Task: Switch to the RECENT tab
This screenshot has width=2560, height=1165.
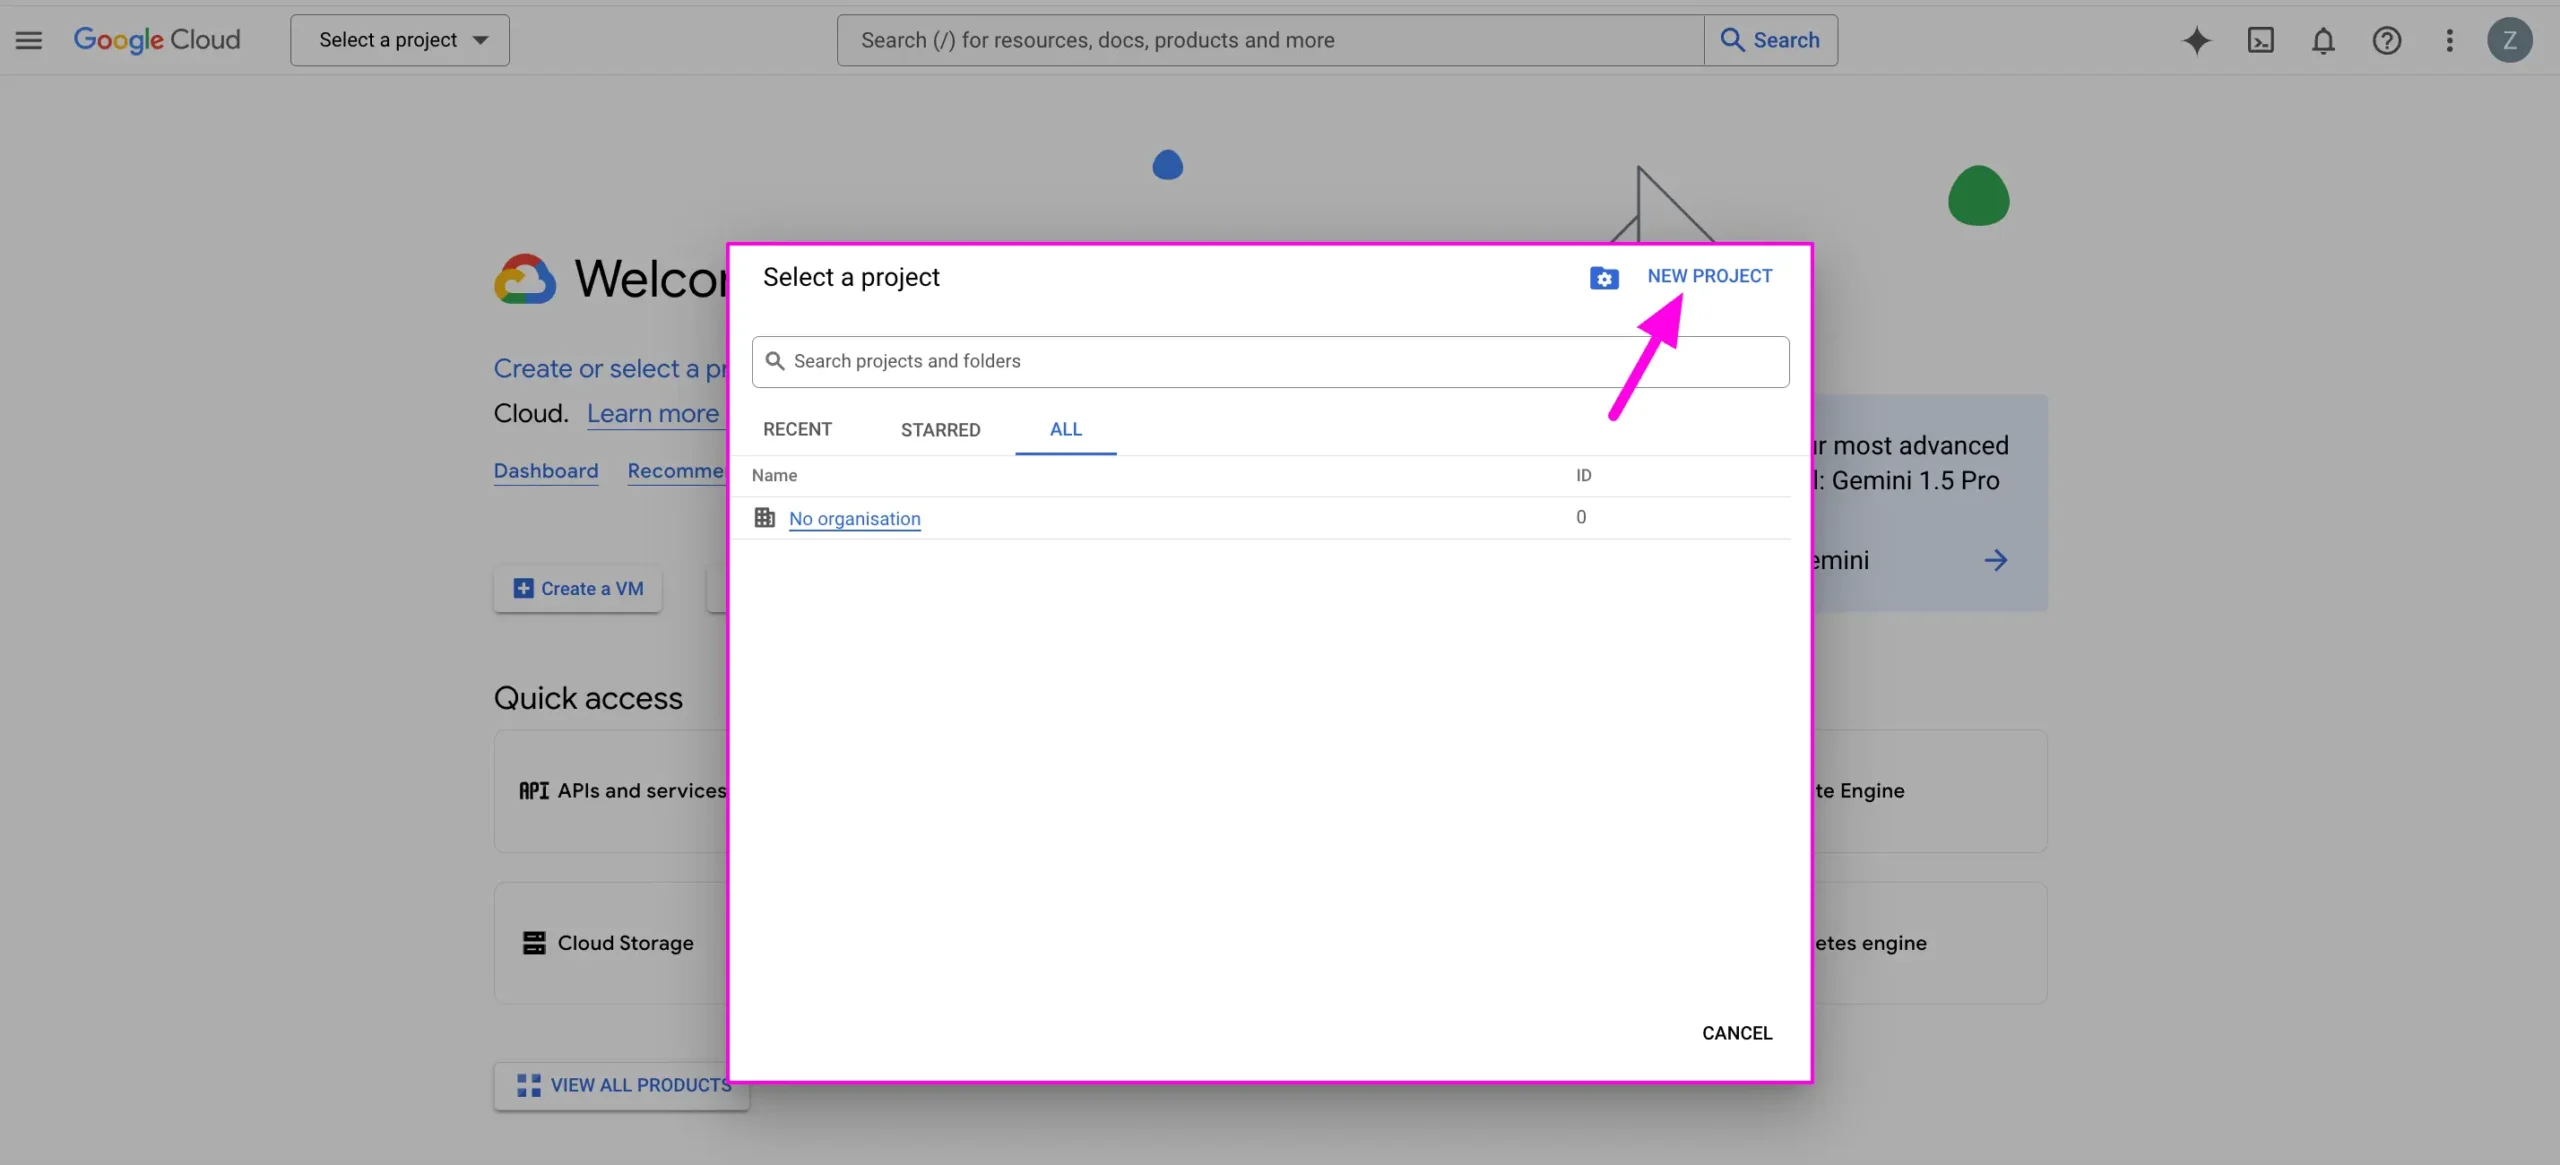Action: coord(797,429)
